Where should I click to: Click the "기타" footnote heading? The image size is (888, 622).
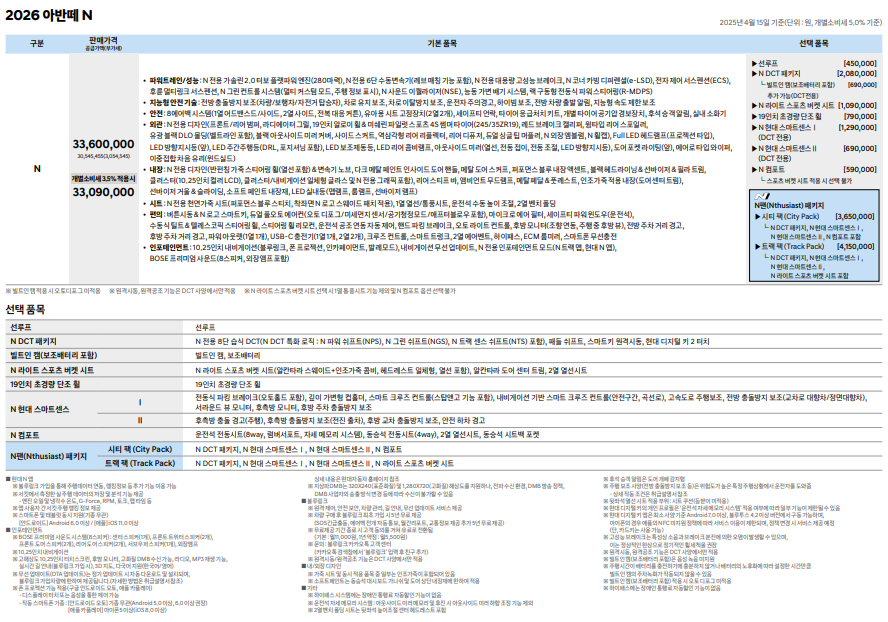[x=310, y=588]
